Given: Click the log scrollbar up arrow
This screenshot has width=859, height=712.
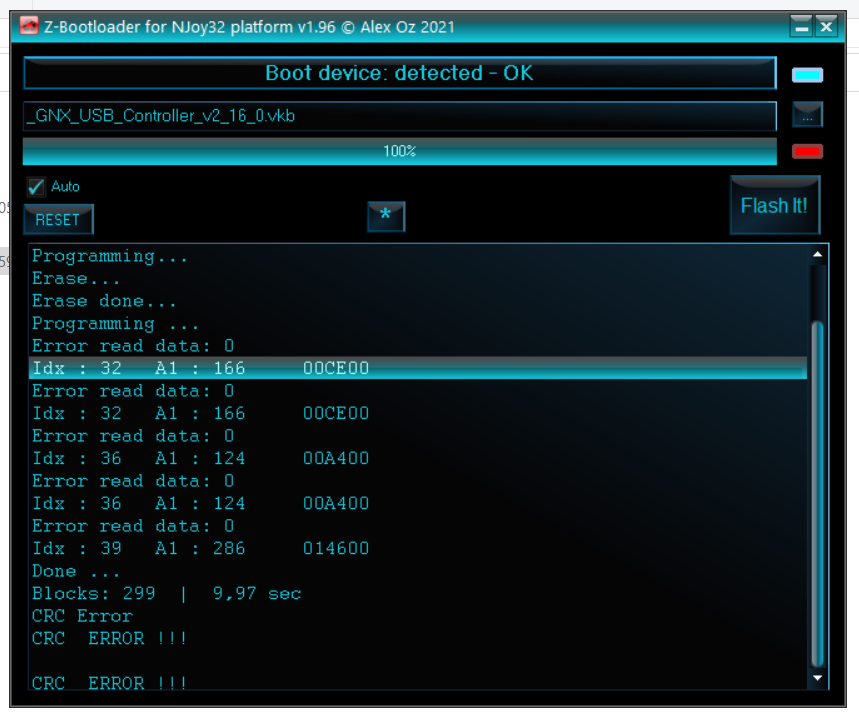Looking at the screenshot, I should [817, 254].
